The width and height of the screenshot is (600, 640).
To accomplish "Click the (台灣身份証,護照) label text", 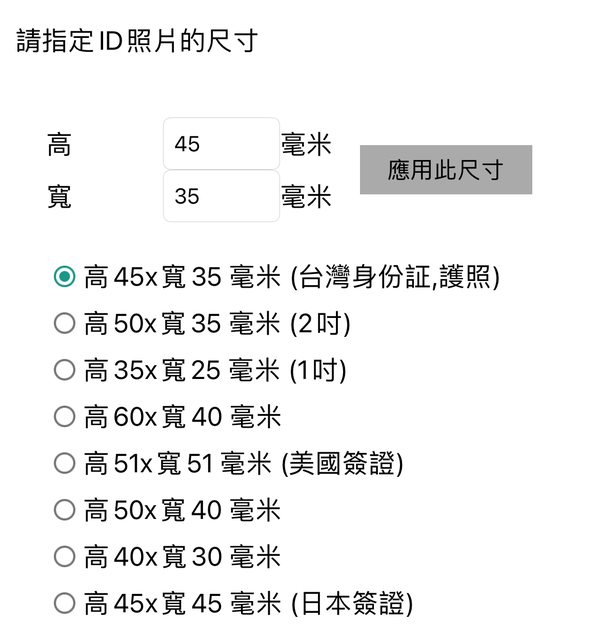I will point(394,277).
